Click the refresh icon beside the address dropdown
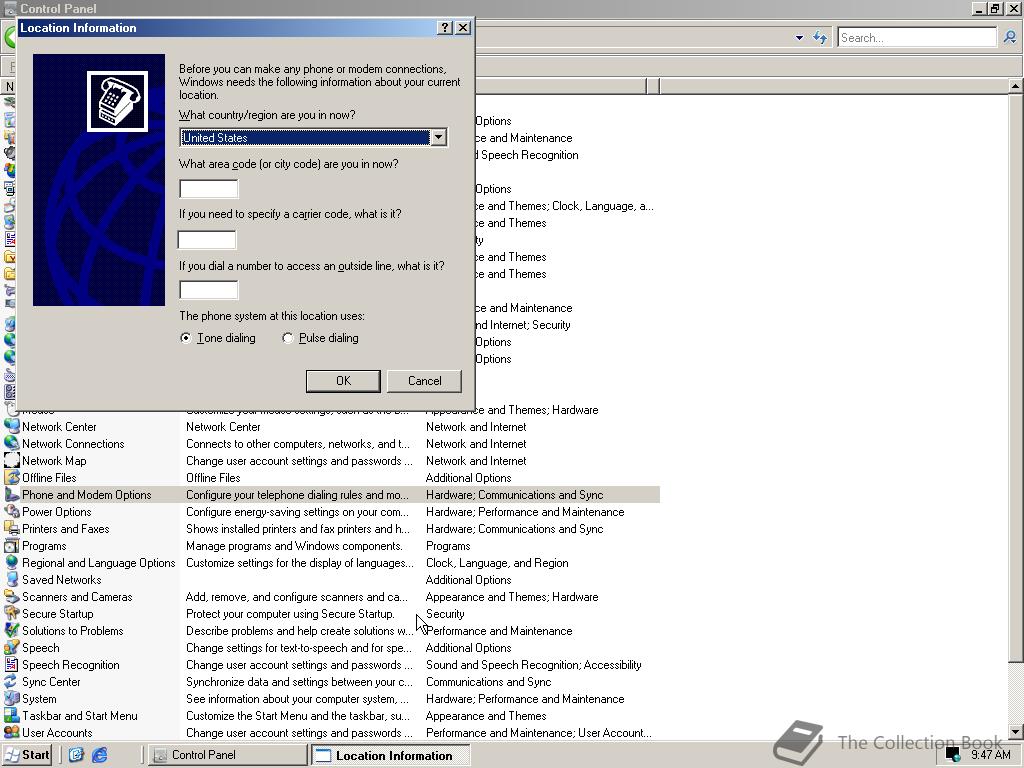The height and width of the screenshot is (768, 1024). pyautogui.click(x=820, y=37)
